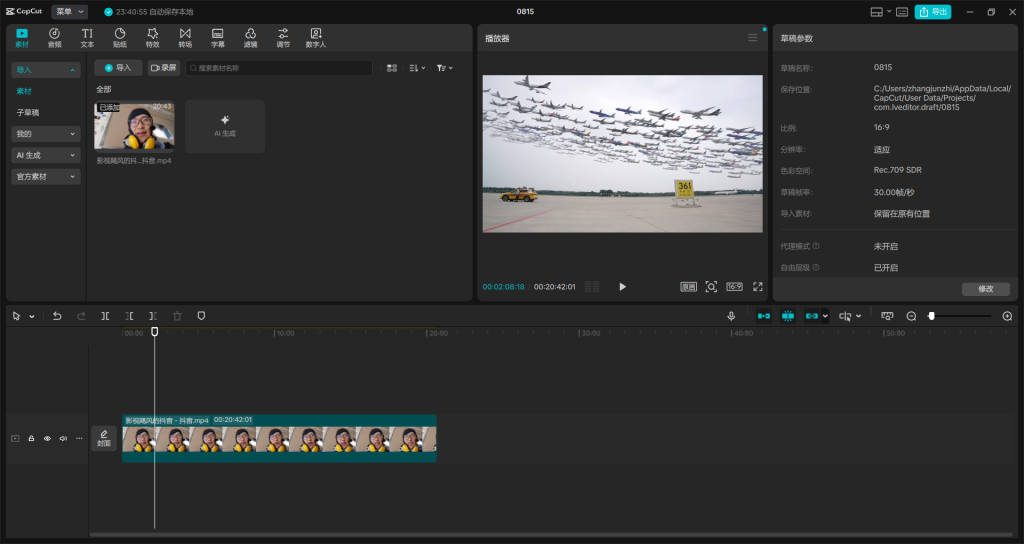The image size is (1024, 544).
Task: Toggle the 原画 original quality button
Action: [688, 287]
